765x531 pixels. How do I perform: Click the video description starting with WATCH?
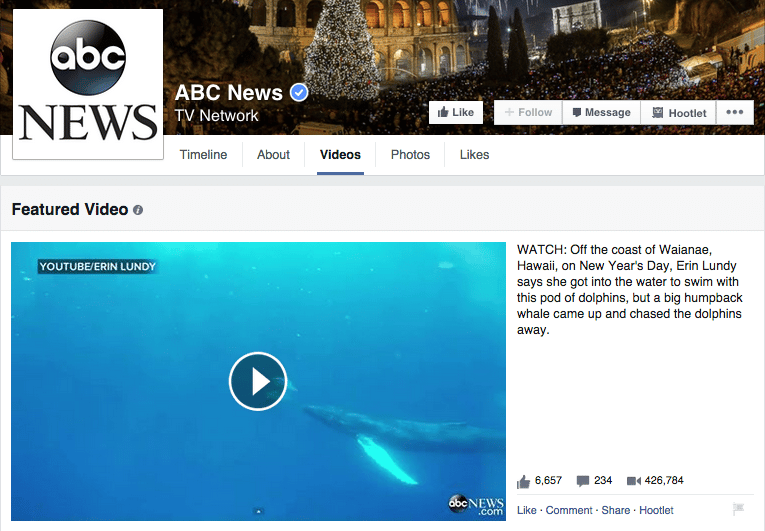click(630, 289)
